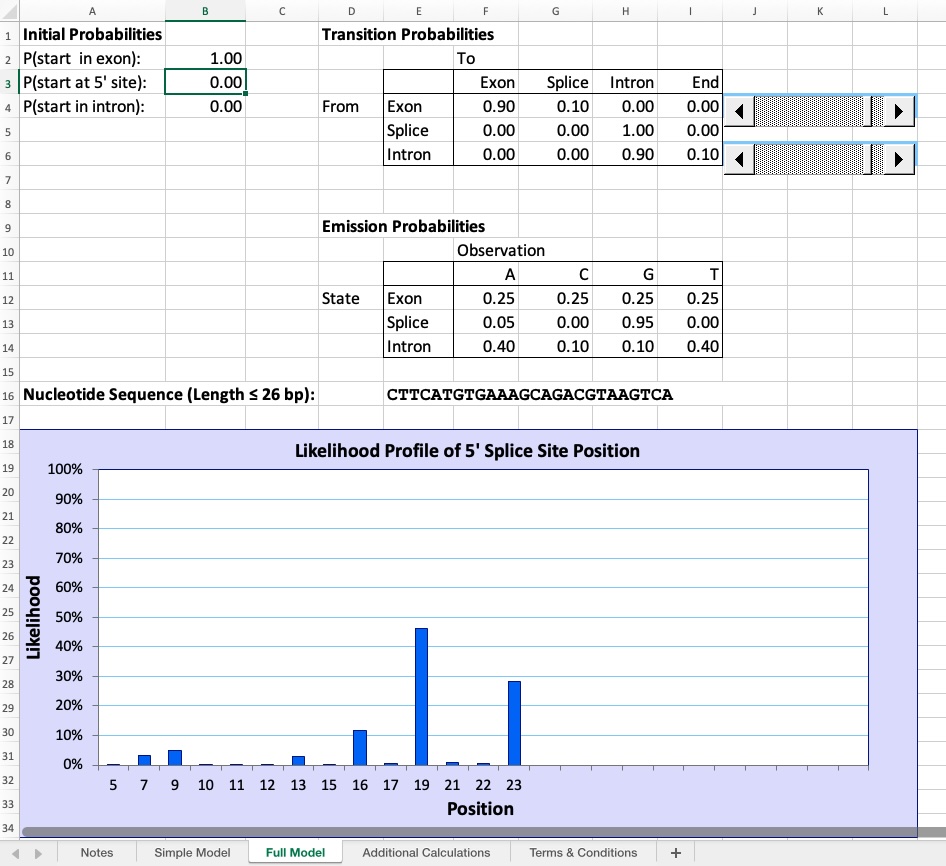Switch to the Simple Model sheet tab
The height and width of the screenshot is (866, 946).
(192, 853)
